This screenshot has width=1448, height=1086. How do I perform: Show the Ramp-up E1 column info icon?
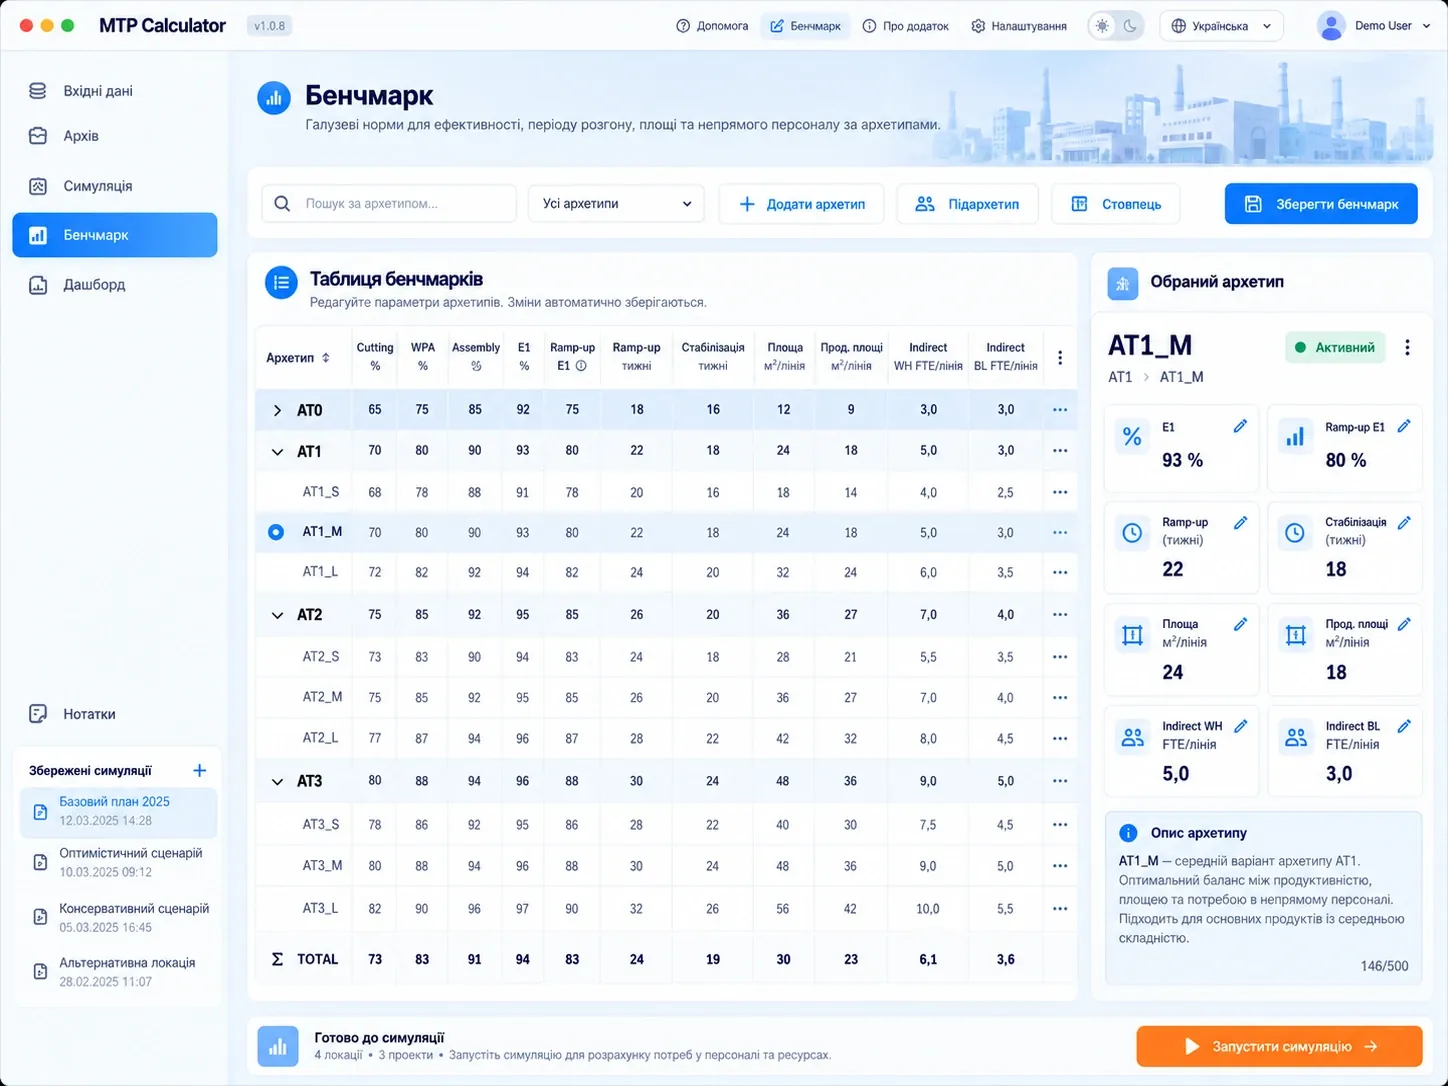(581, 366)
